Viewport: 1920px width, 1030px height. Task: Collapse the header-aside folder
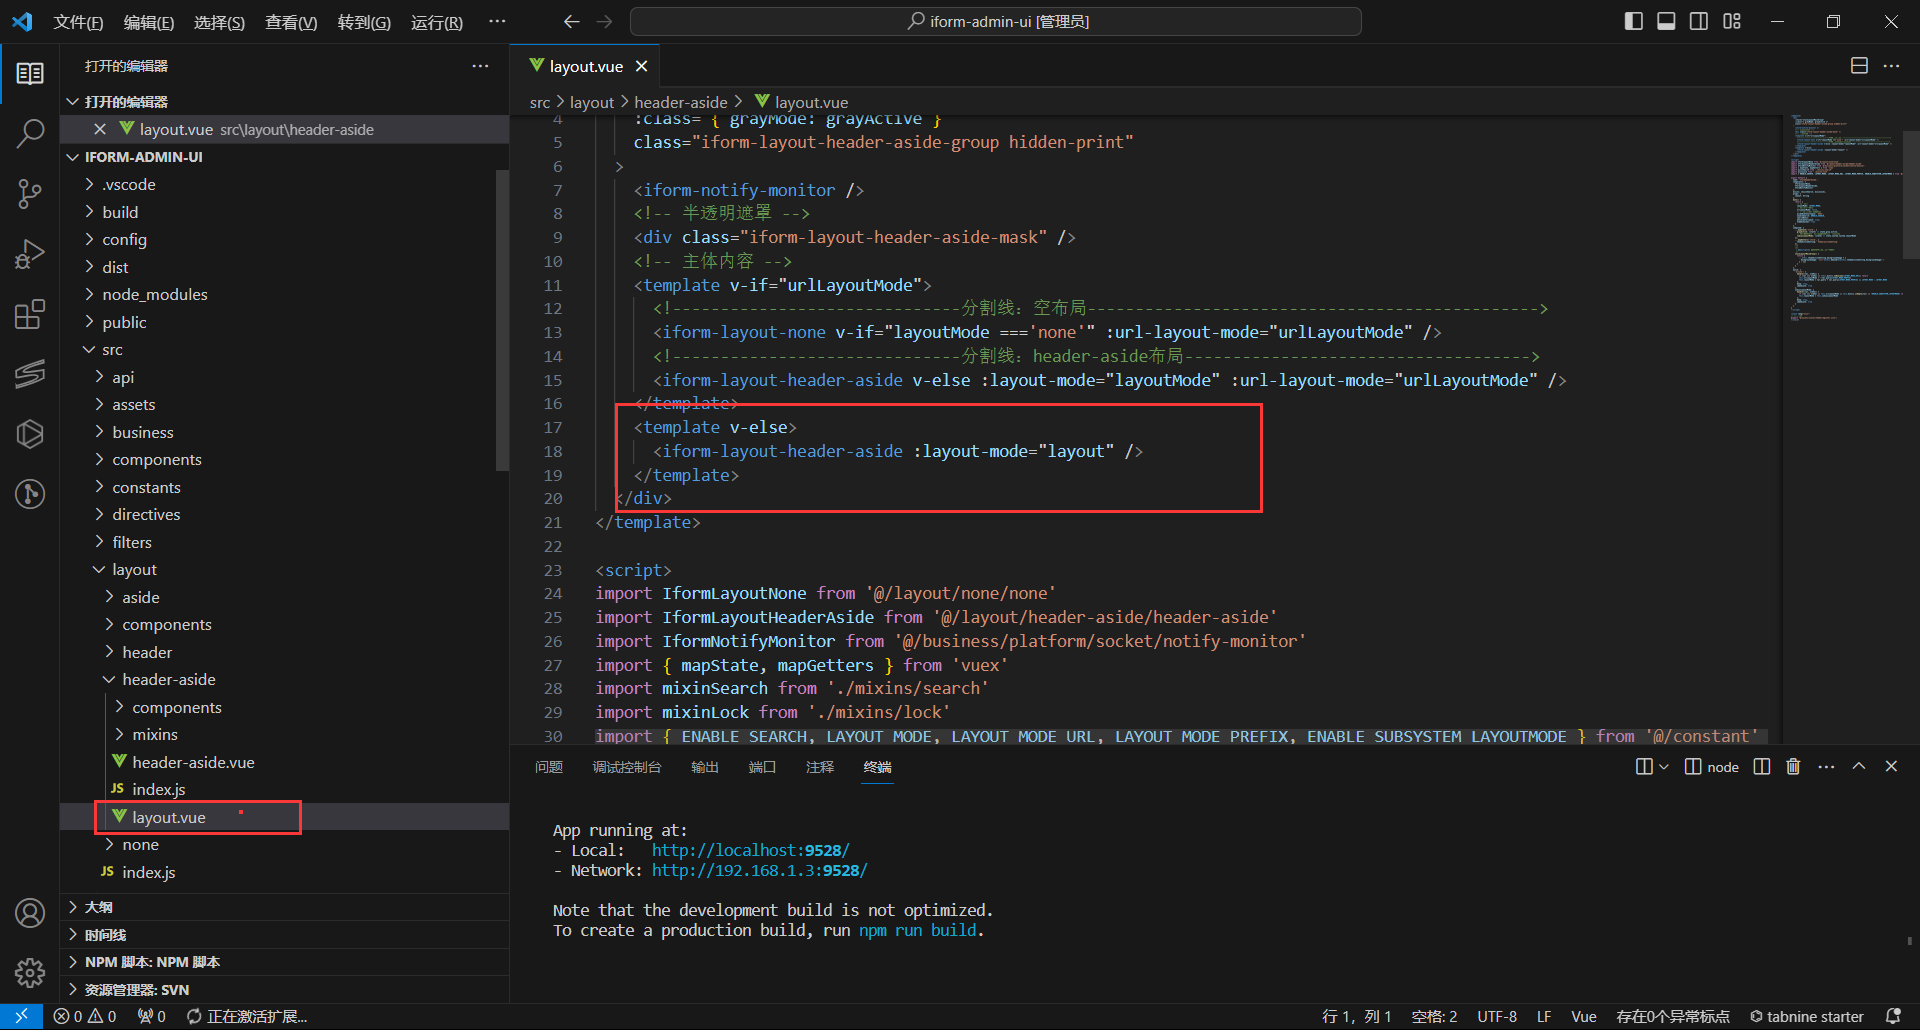168,679
